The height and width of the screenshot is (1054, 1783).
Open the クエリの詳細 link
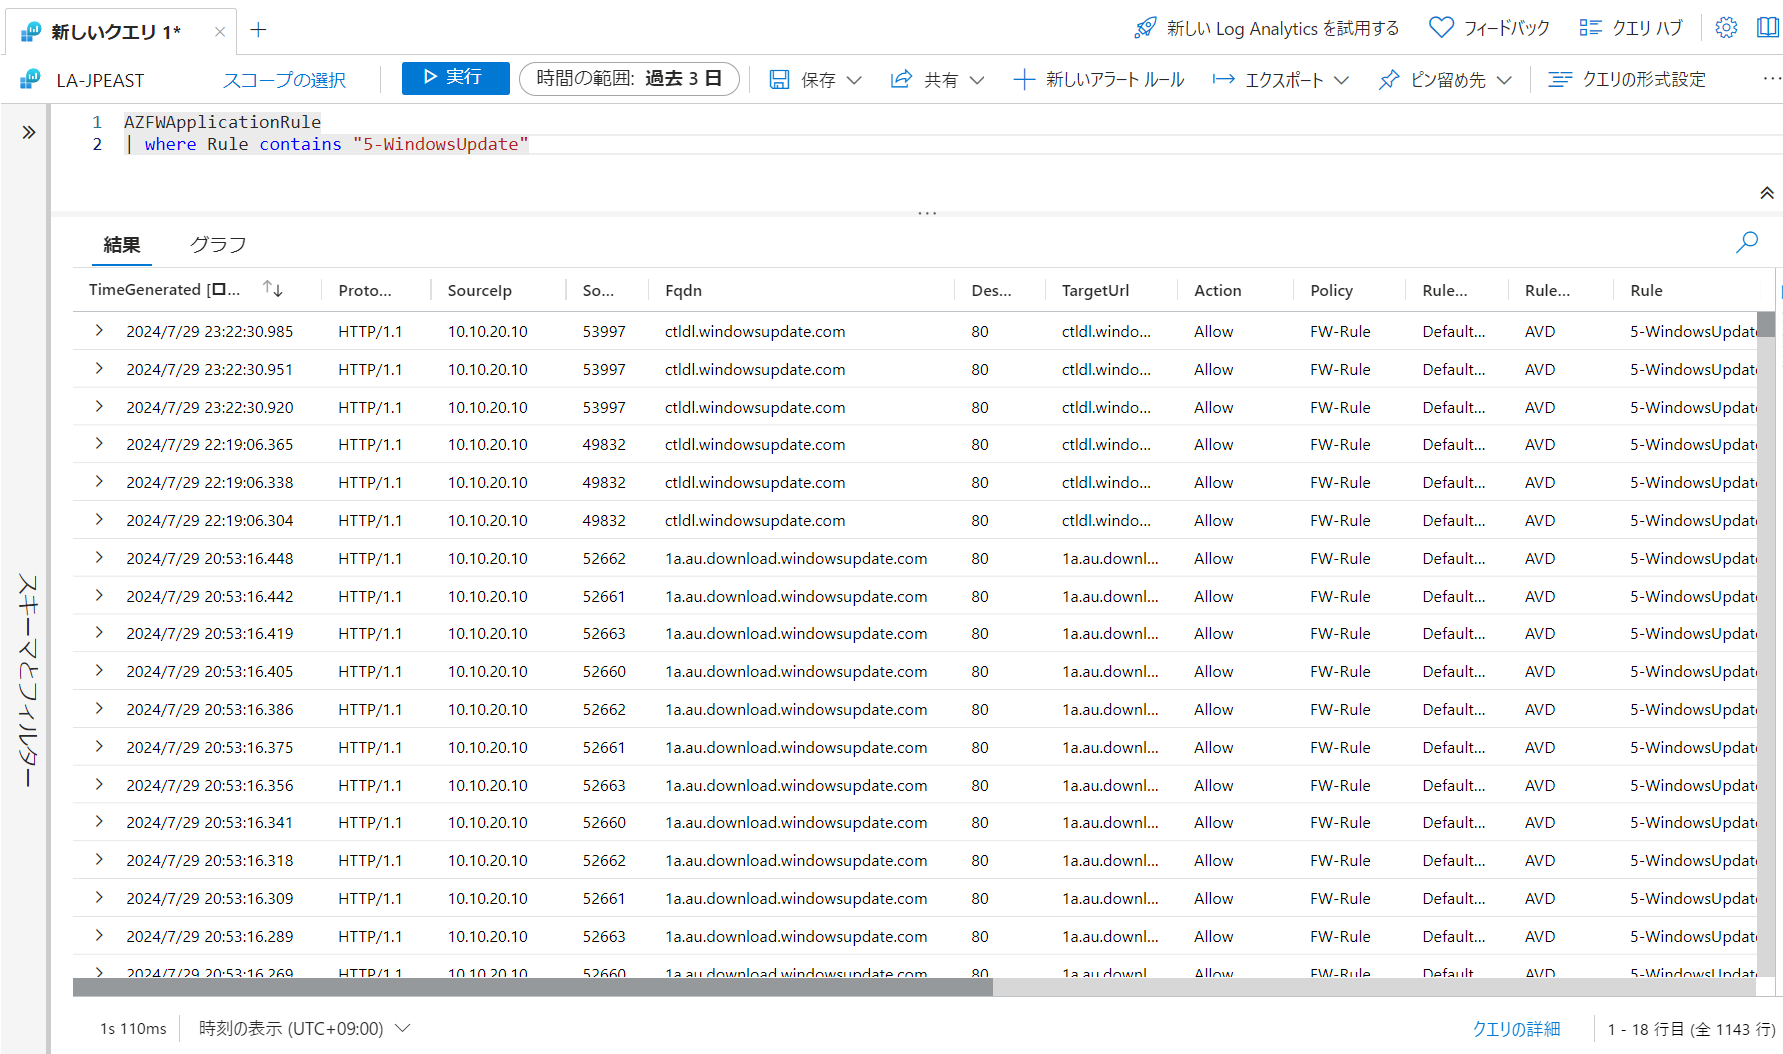click(x=1516, y=1029)
